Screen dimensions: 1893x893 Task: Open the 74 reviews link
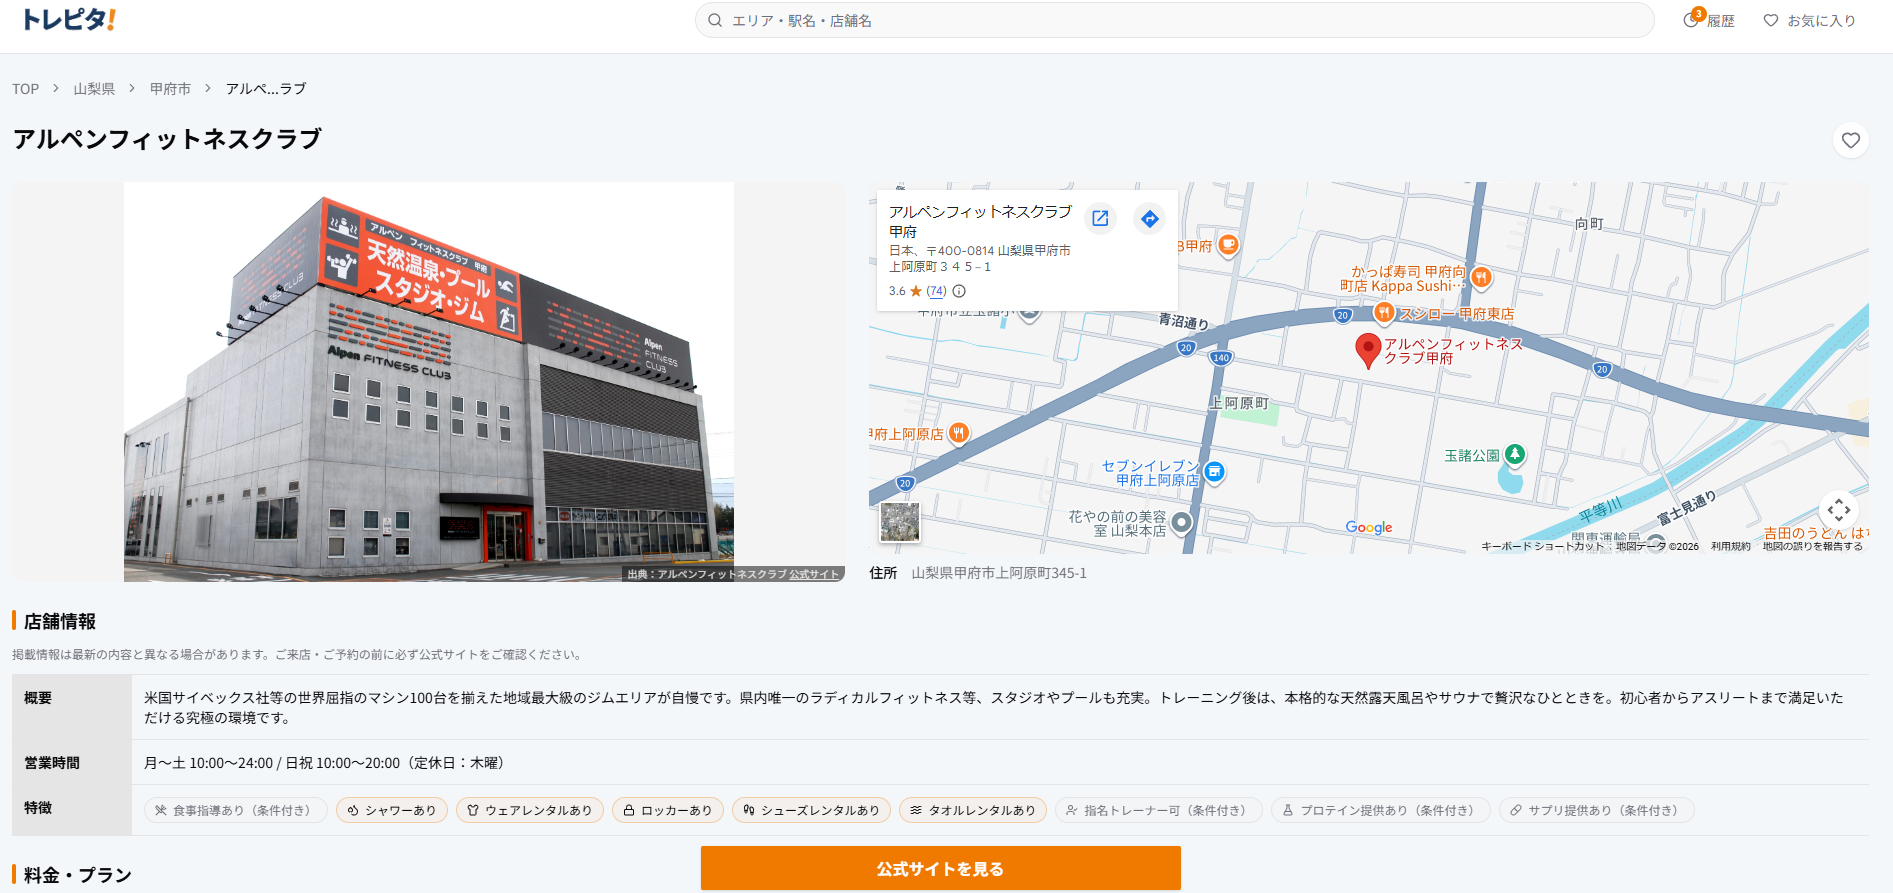(x=936, y=291)
